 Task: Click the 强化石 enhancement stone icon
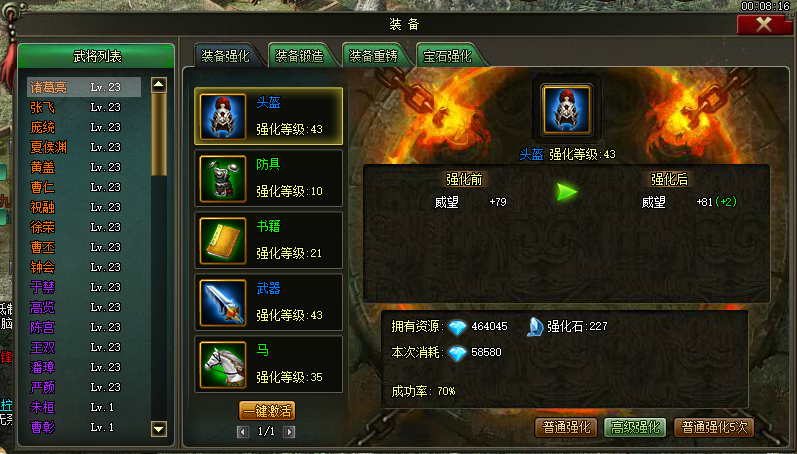click(x=535, y=327)
